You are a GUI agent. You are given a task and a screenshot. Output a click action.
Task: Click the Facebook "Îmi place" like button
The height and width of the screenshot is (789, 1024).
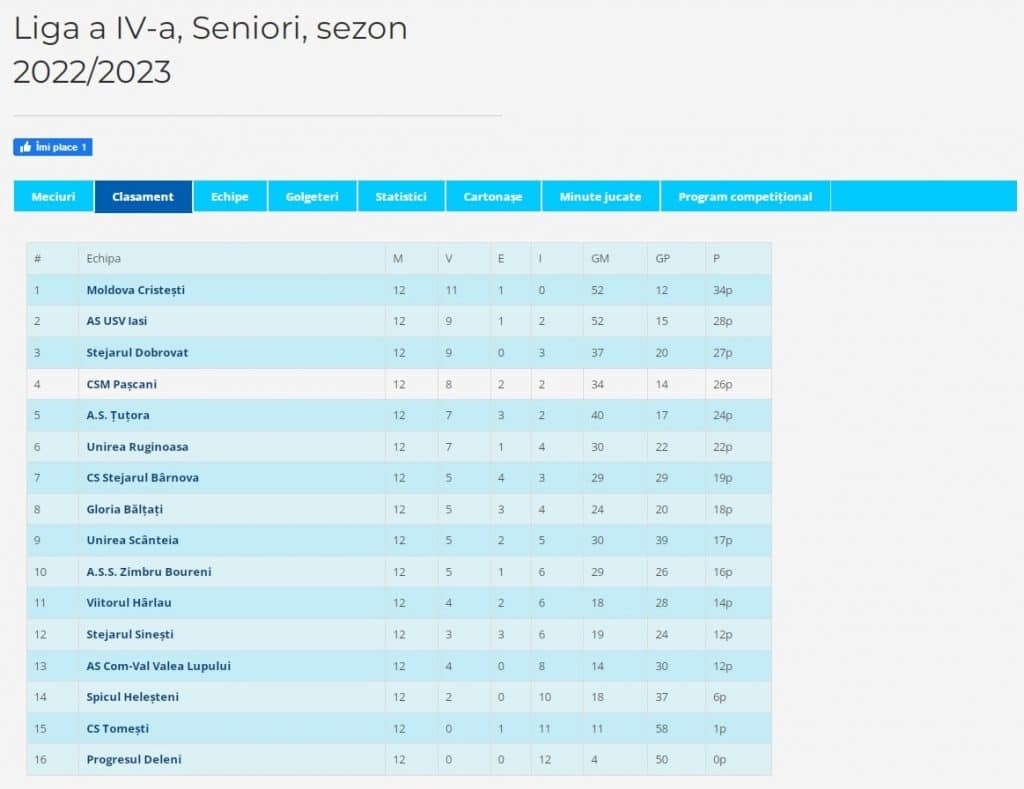pos(52,147)
